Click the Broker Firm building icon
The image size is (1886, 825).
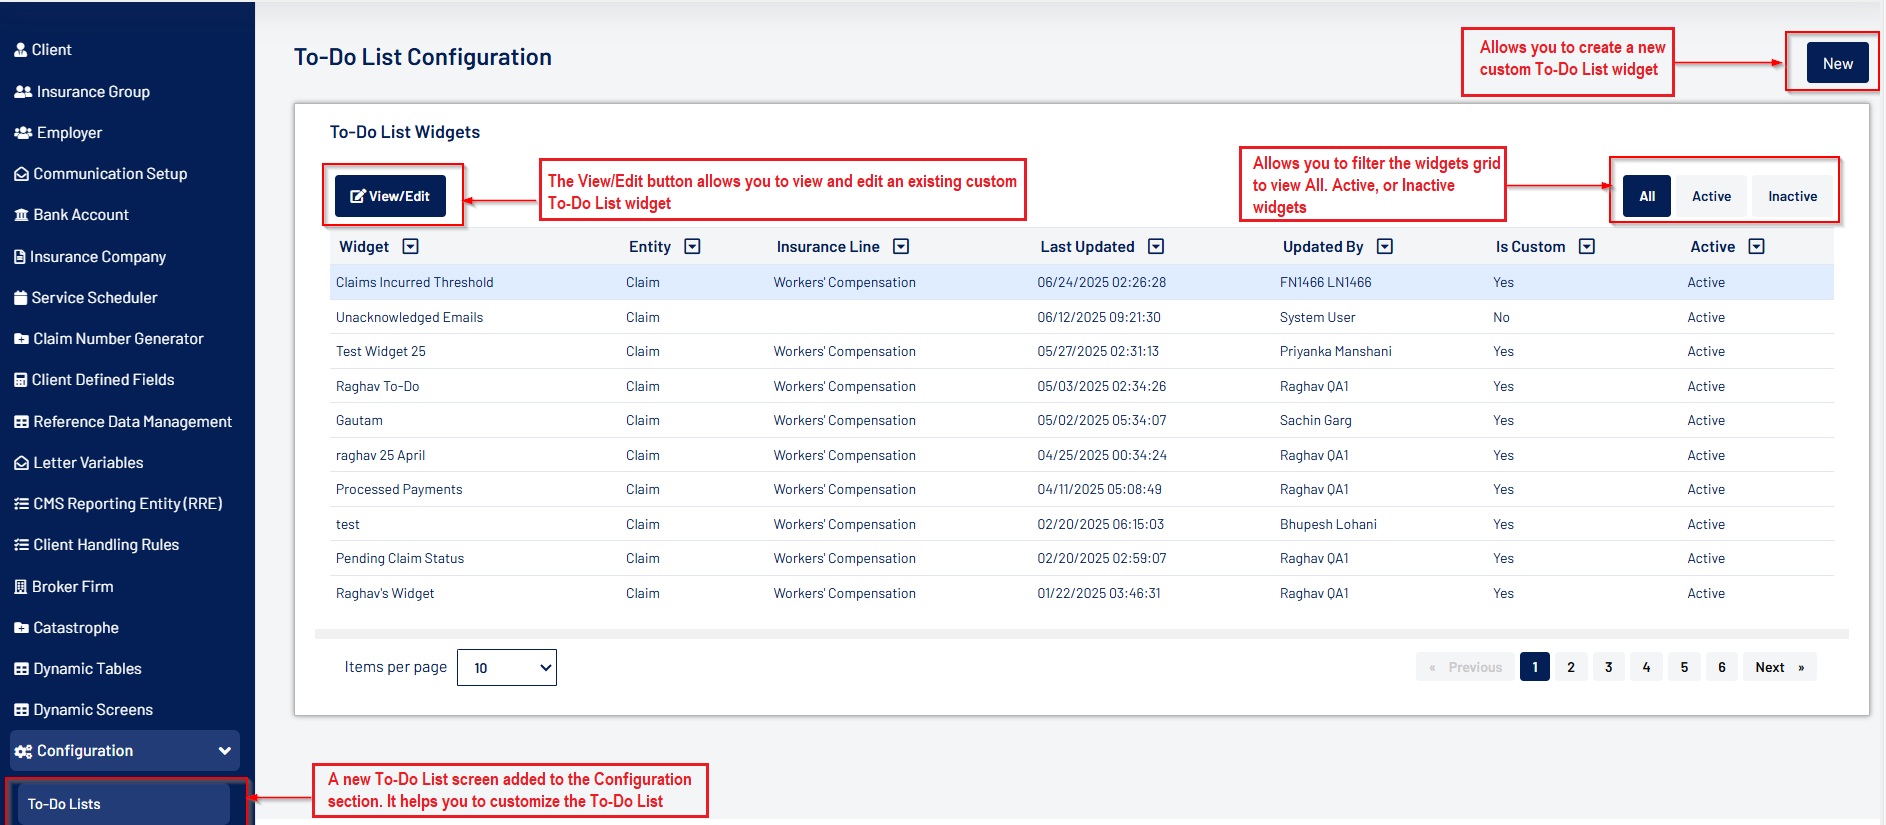click(20, 587)
